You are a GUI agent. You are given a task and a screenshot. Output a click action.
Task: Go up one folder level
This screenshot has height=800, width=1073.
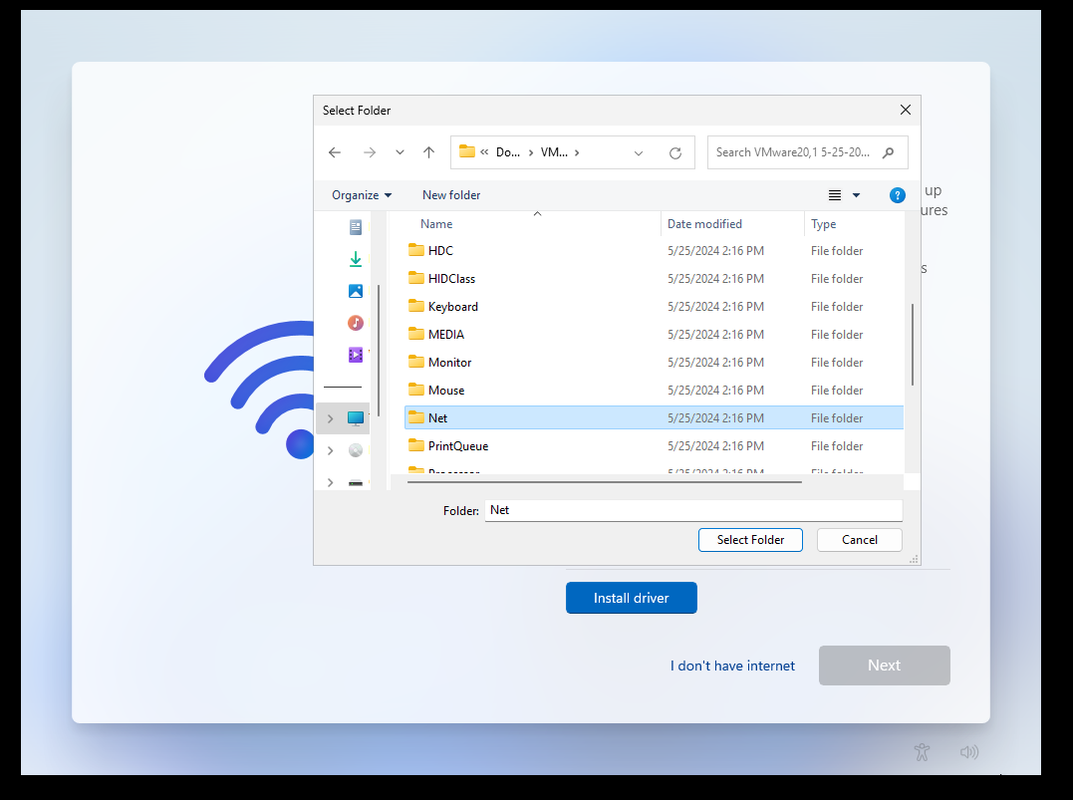click(x=428, y=153)
